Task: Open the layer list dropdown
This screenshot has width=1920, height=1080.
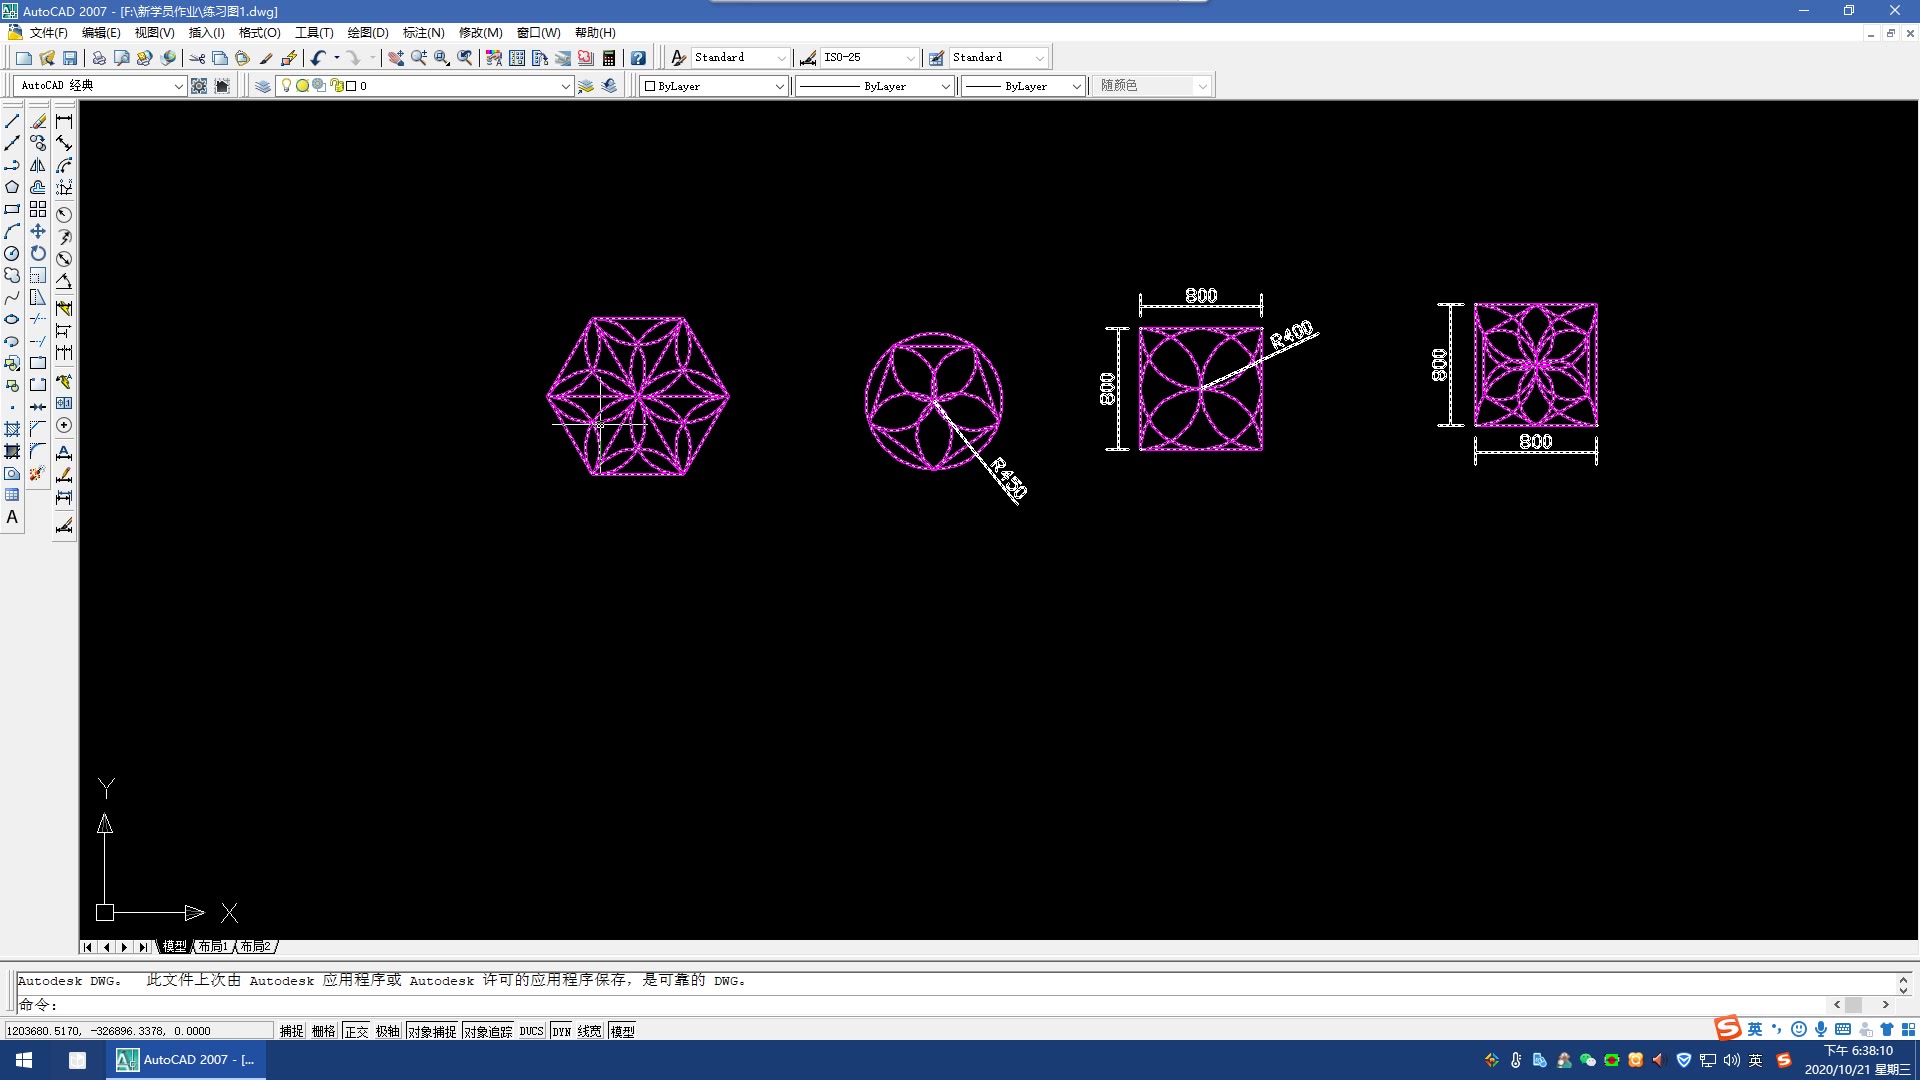Action: tap(565, 86)
